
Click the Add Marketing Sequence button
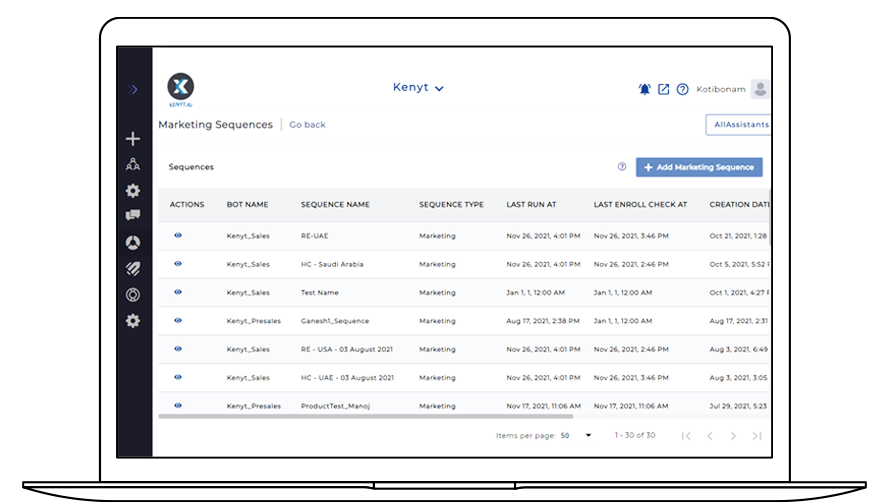click(x=699, y=168)
